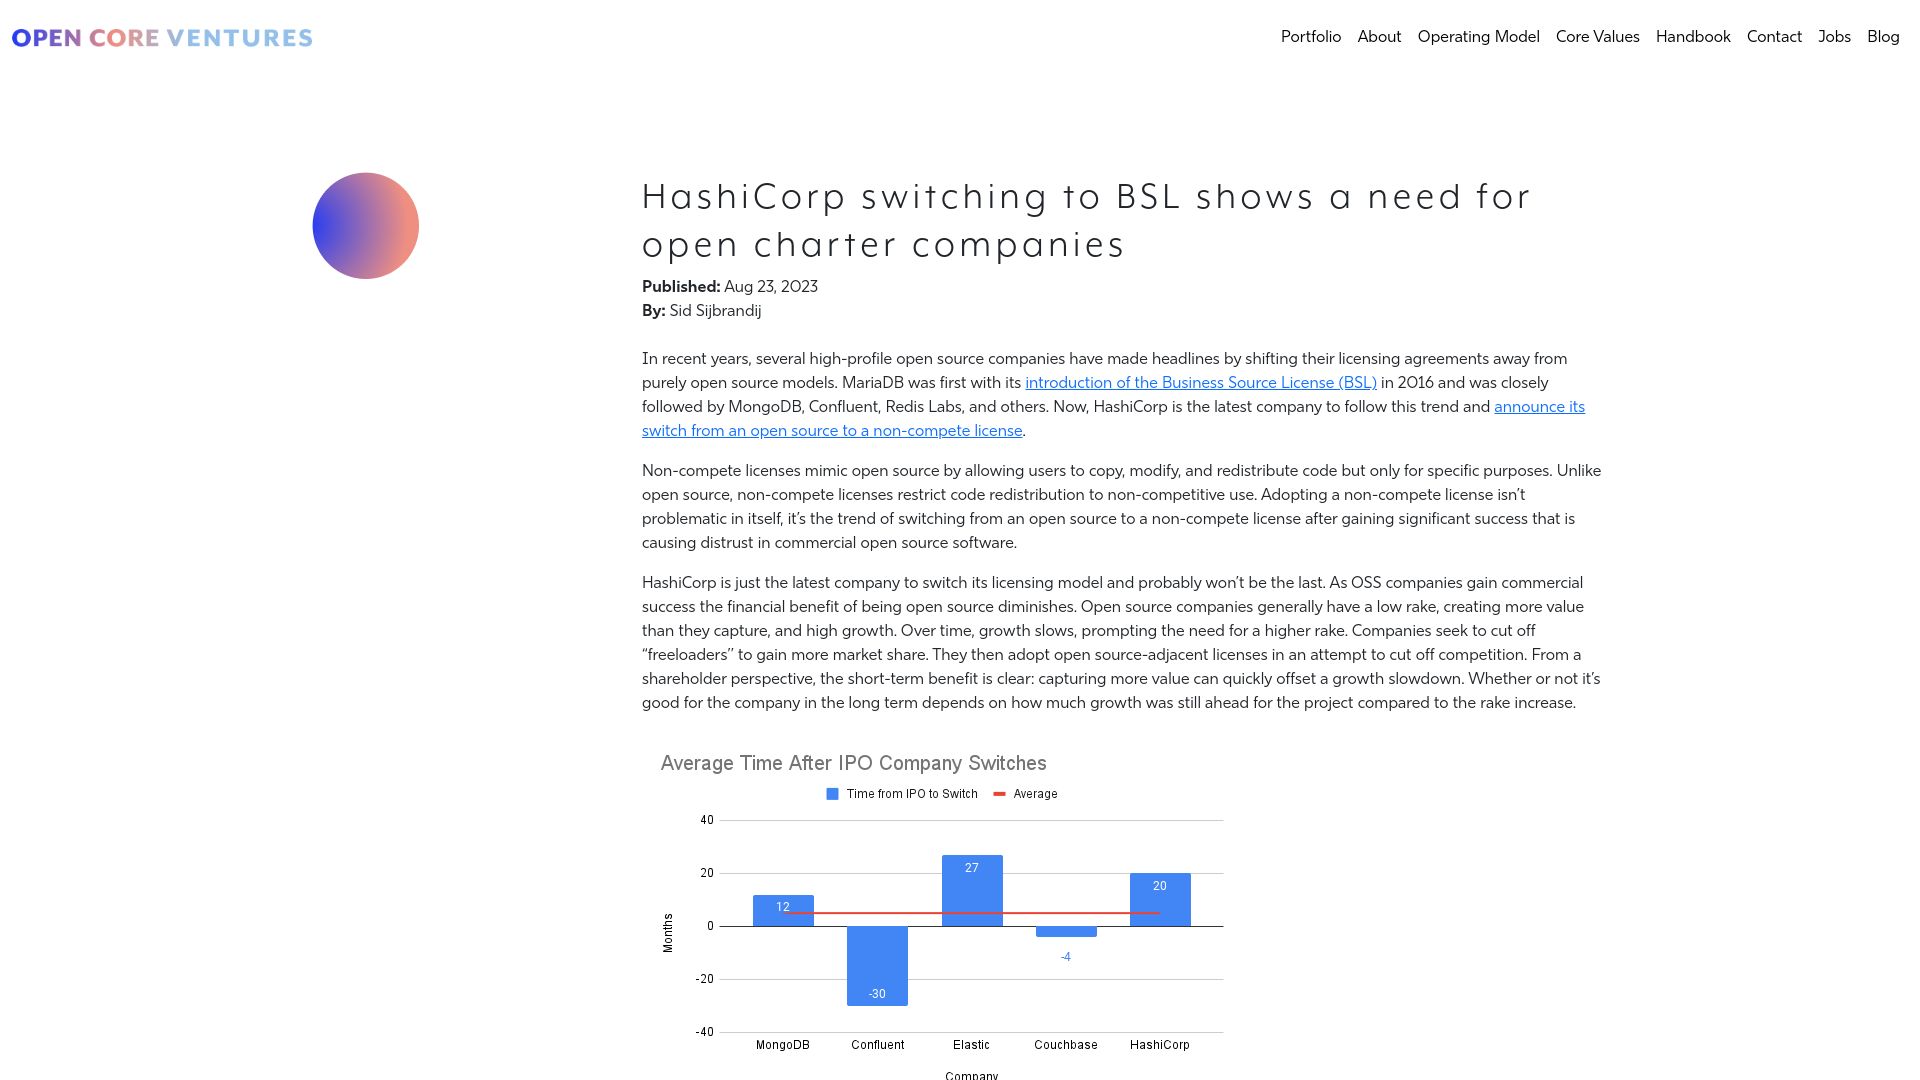Visit the Blog section
The width and height of the screenshot is (1920, 1080).
point(1883,37)
